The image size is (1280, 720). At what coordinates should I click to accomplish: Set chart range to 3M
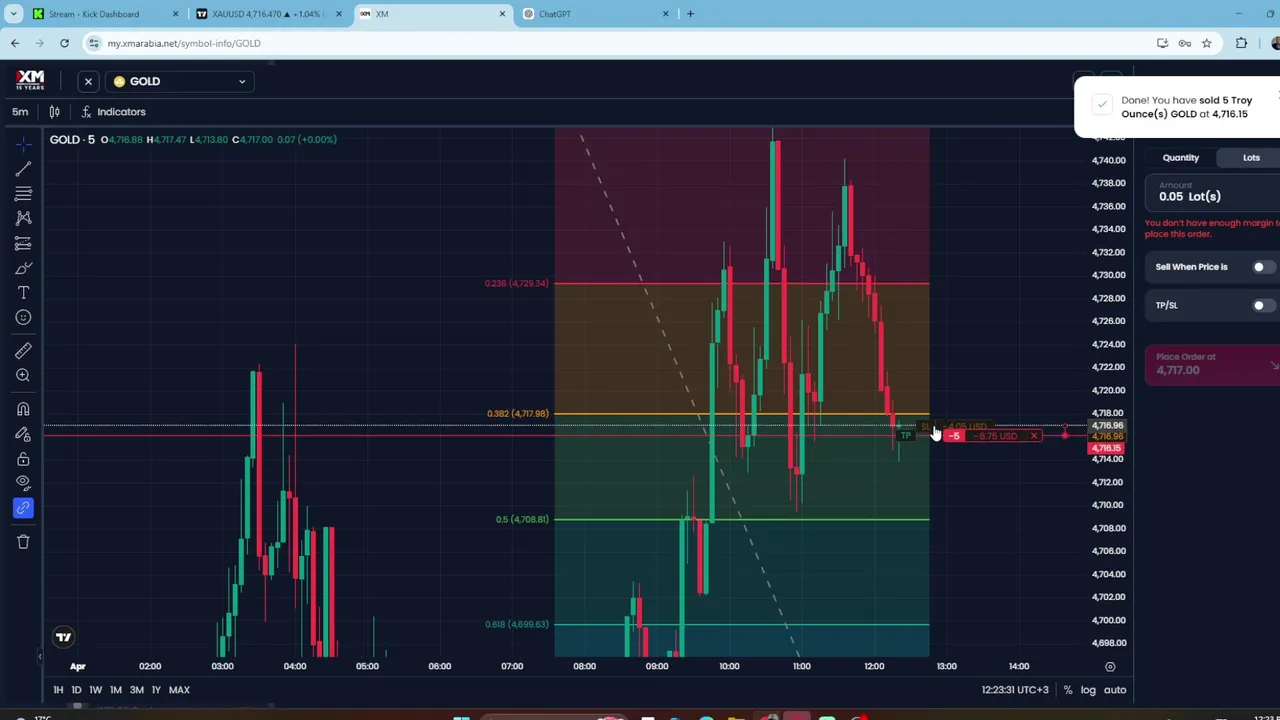coord(137,690)
